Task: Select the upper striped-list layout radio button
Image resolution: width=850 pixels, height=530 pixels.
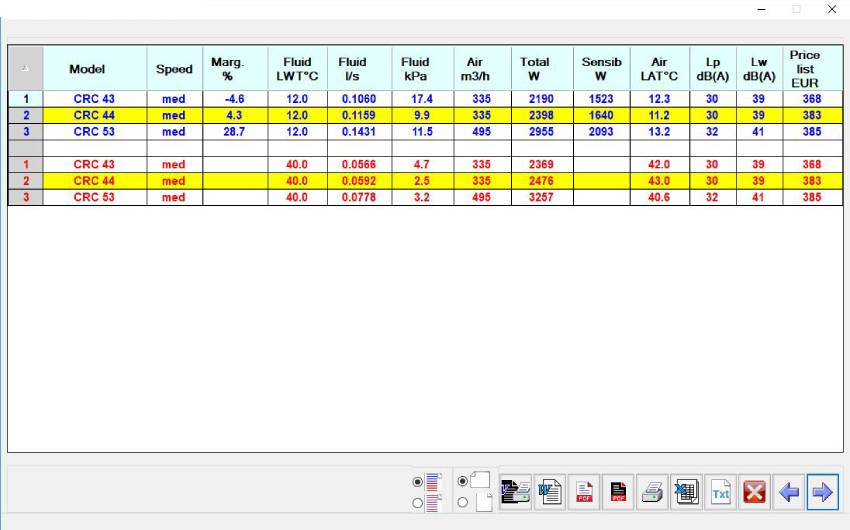Action: [417, 482]
